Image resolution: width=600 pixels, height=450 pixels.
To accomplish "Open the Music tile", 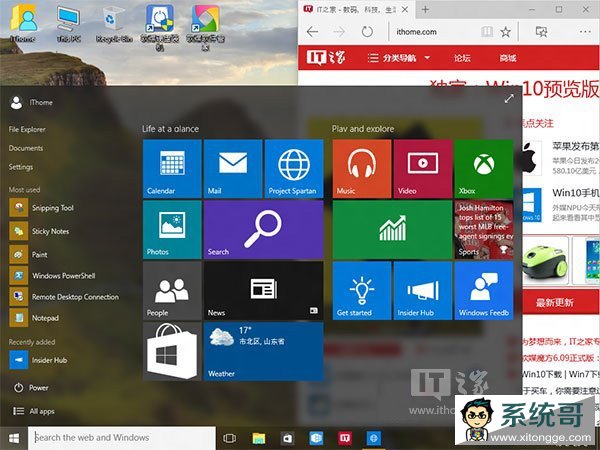I will pyautogui.click(x=362, y=169).
